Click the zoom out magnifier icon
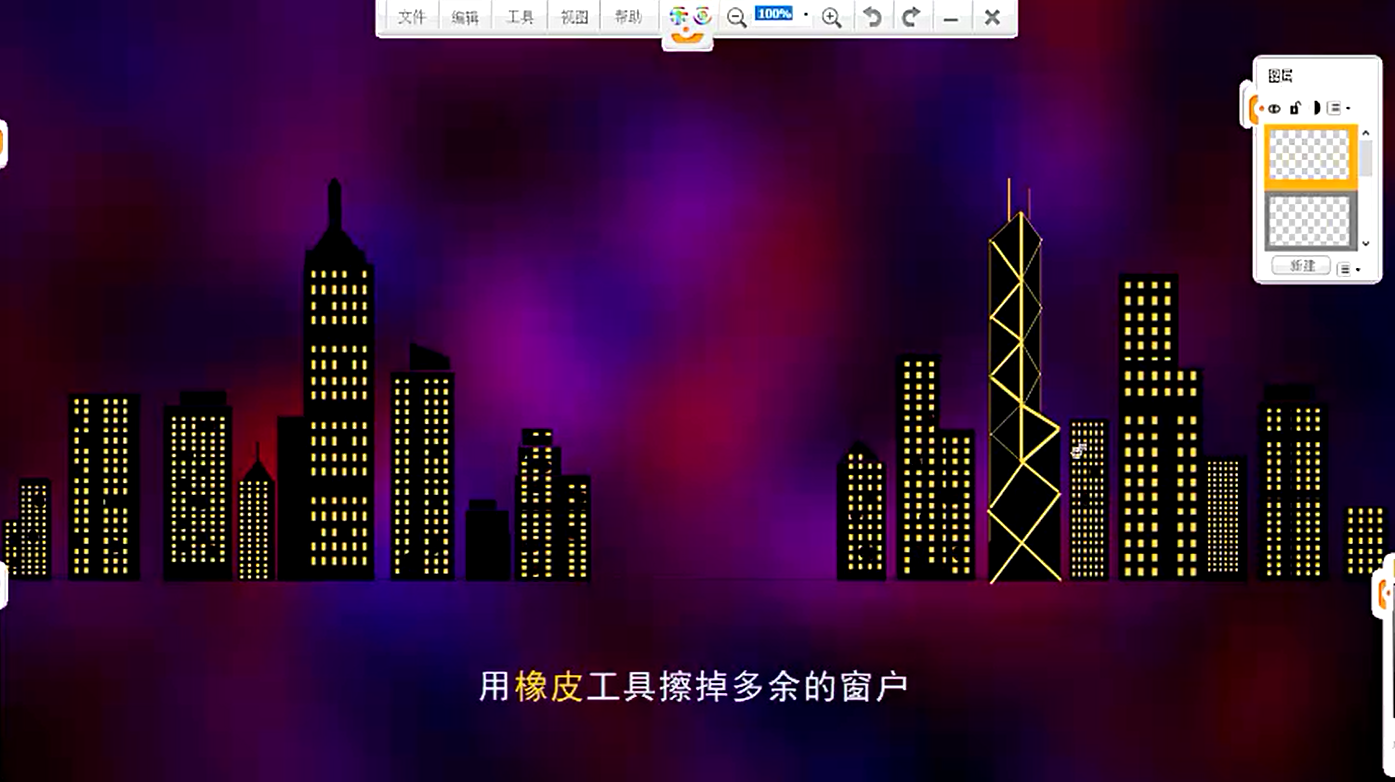Viewport: 1395px width, 782px height. (x=737, y=17)
